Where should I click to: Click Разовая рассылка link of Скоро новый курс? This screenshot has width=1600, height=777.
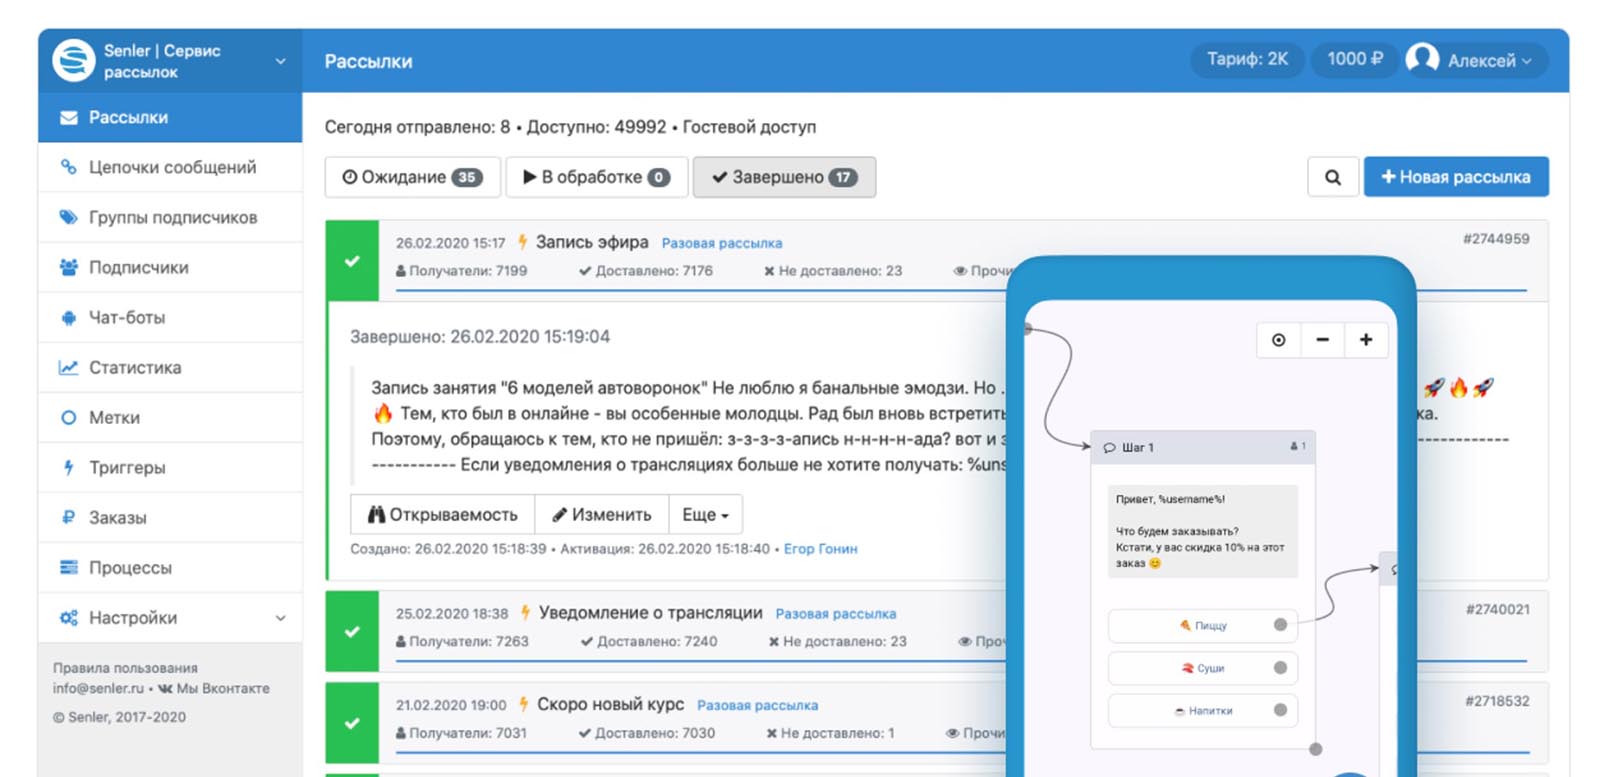(x=757, y=706)
